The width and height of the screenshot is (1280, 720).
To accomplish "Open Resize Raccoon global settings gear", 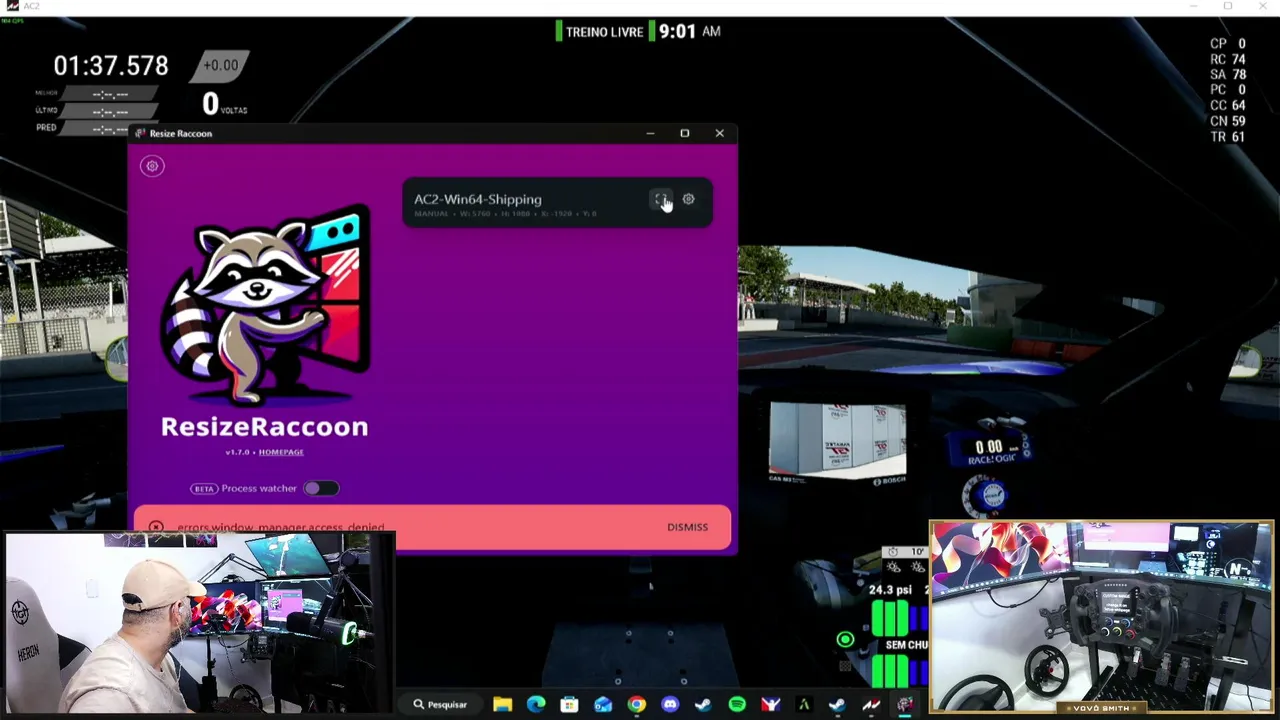I will click(x=152, y=166).
